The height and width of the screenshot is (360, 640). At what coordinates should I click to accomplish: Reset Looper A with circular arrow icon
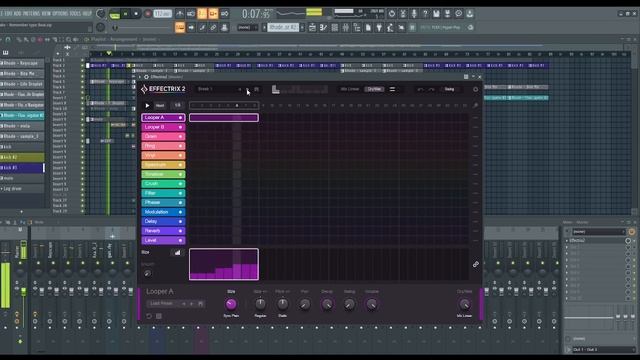pos(149,316)
